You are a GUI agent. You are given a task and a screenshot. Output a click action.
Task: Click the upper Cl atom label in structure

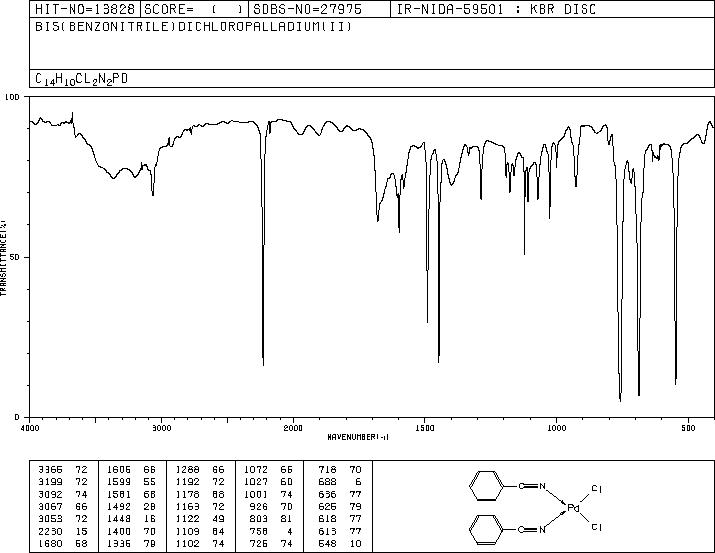pyautogui.click(x=597, y=489)
